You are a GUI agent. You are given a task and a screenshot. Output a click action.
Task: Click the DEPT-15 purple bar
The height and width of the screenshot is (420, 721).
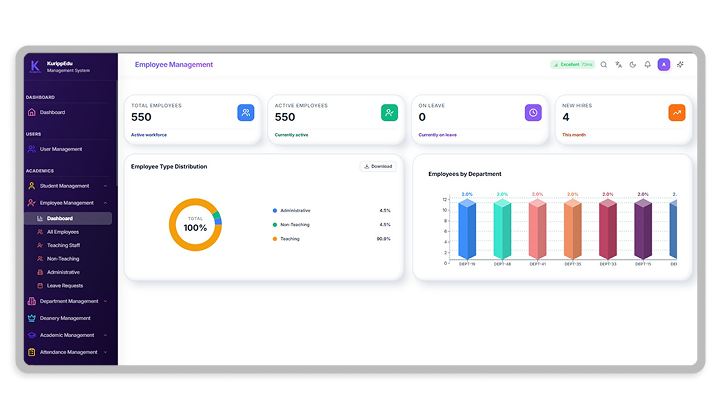pos(643,229)
